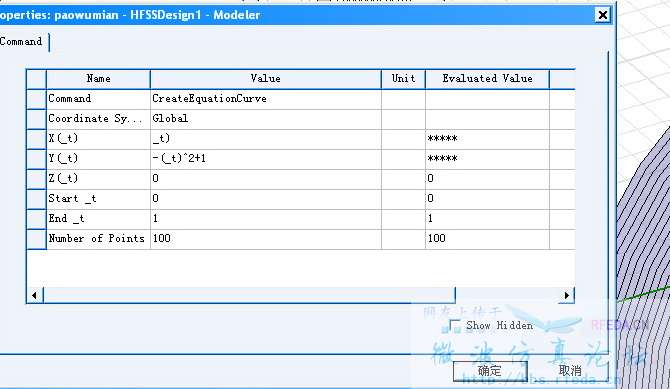Image resolution: width=670 pixels, height=389 pixels.
Task: Click the Y(_t) name cell
Action: click(x=98, y=159)
